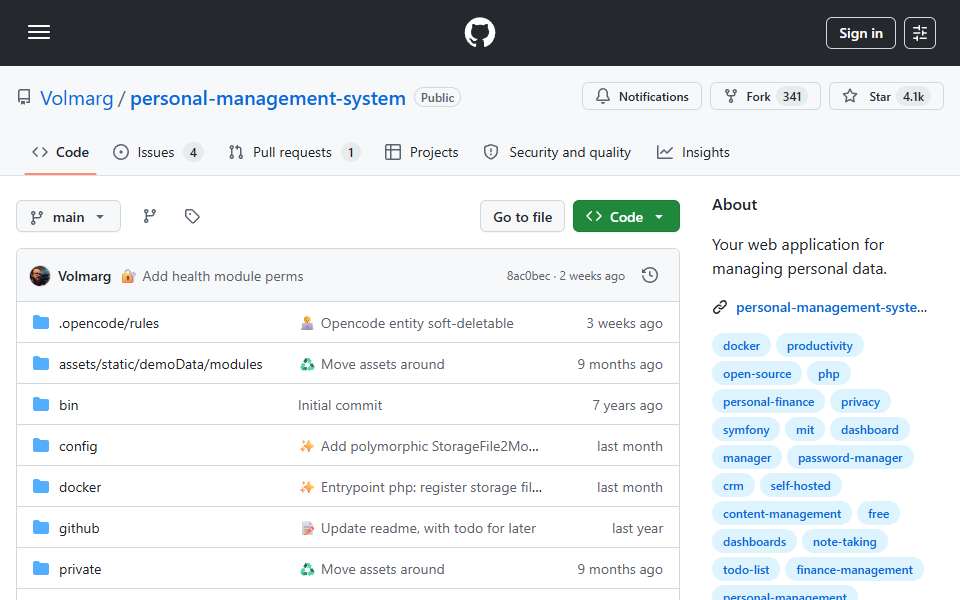Select the productivity topic tag
Viewport: 960px width, 600px height.
tap(819, 346)
